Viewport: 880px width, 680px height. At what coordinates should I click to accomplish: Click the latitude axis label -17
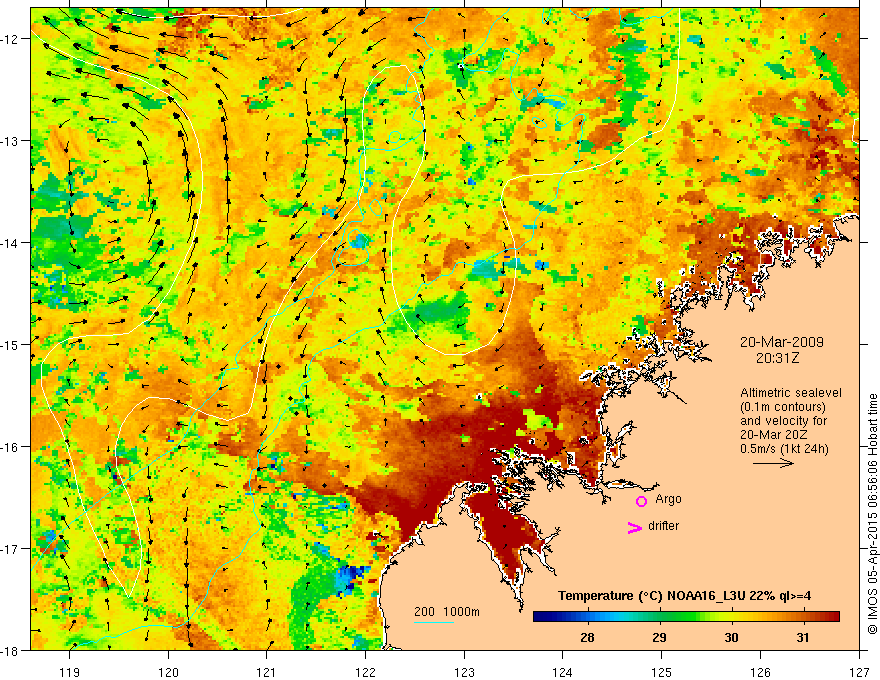pyautogui.click(x=10, y=549)
